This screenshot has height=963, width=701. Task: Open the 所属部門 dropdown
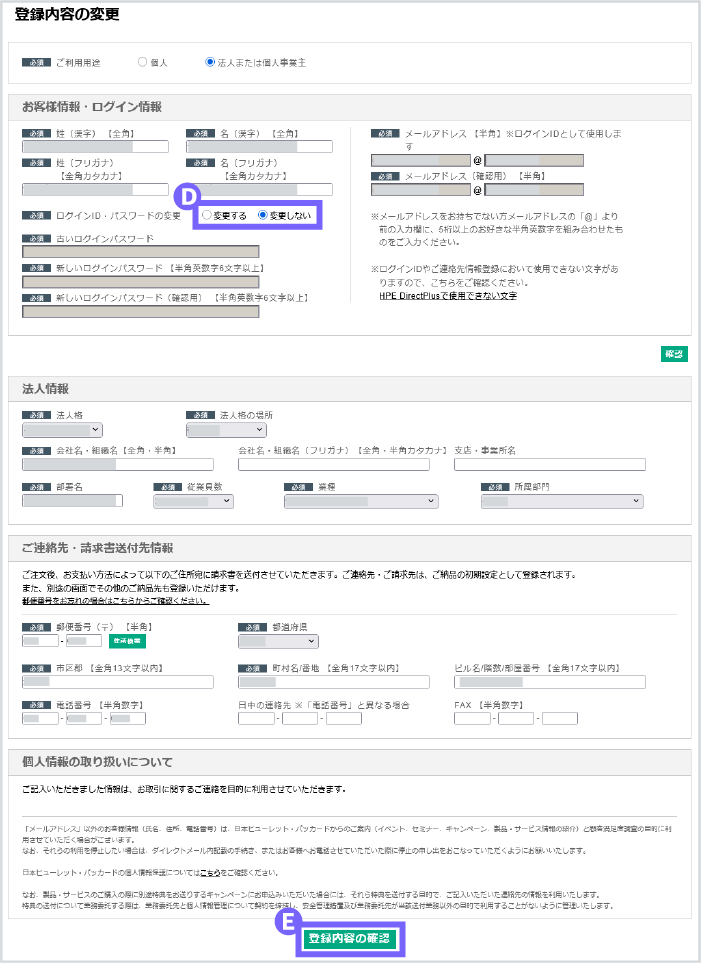coord(562,501)
